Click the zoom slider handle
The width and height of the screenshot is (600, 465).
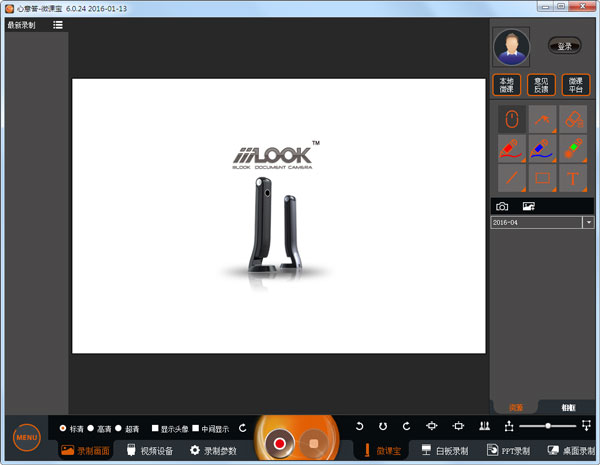pyautogui.click(x=548, y=426)
